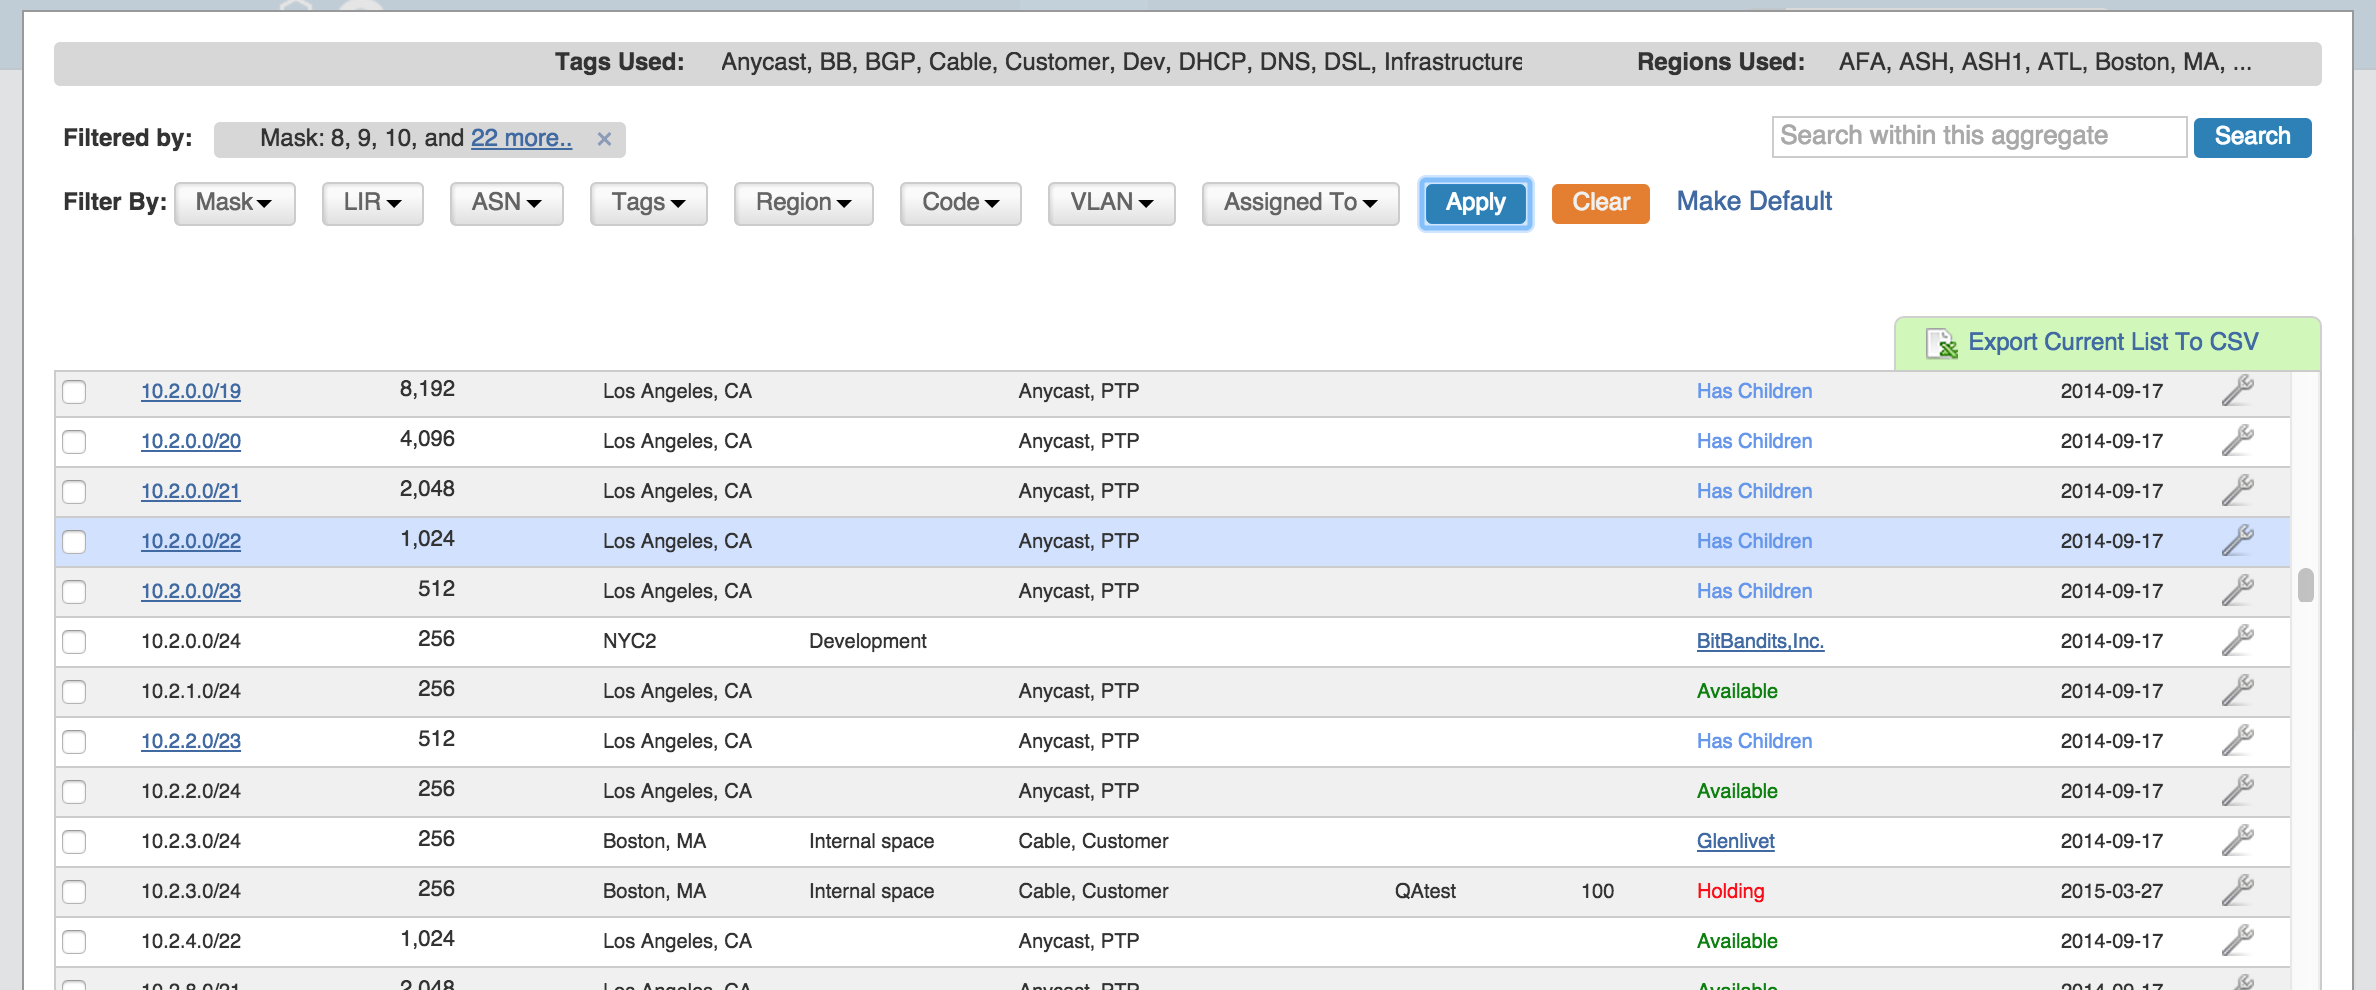Click wrench icon in Holding row
Viewport: 2376px width, 990px height.
point(2237,891)
